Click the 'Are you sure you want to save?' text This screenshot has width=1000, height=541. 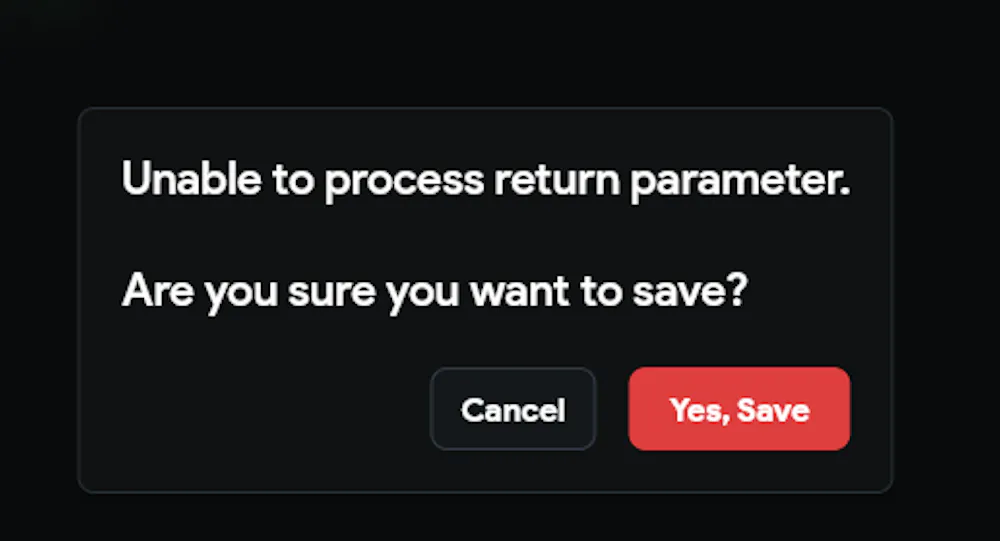pos(434,291)
